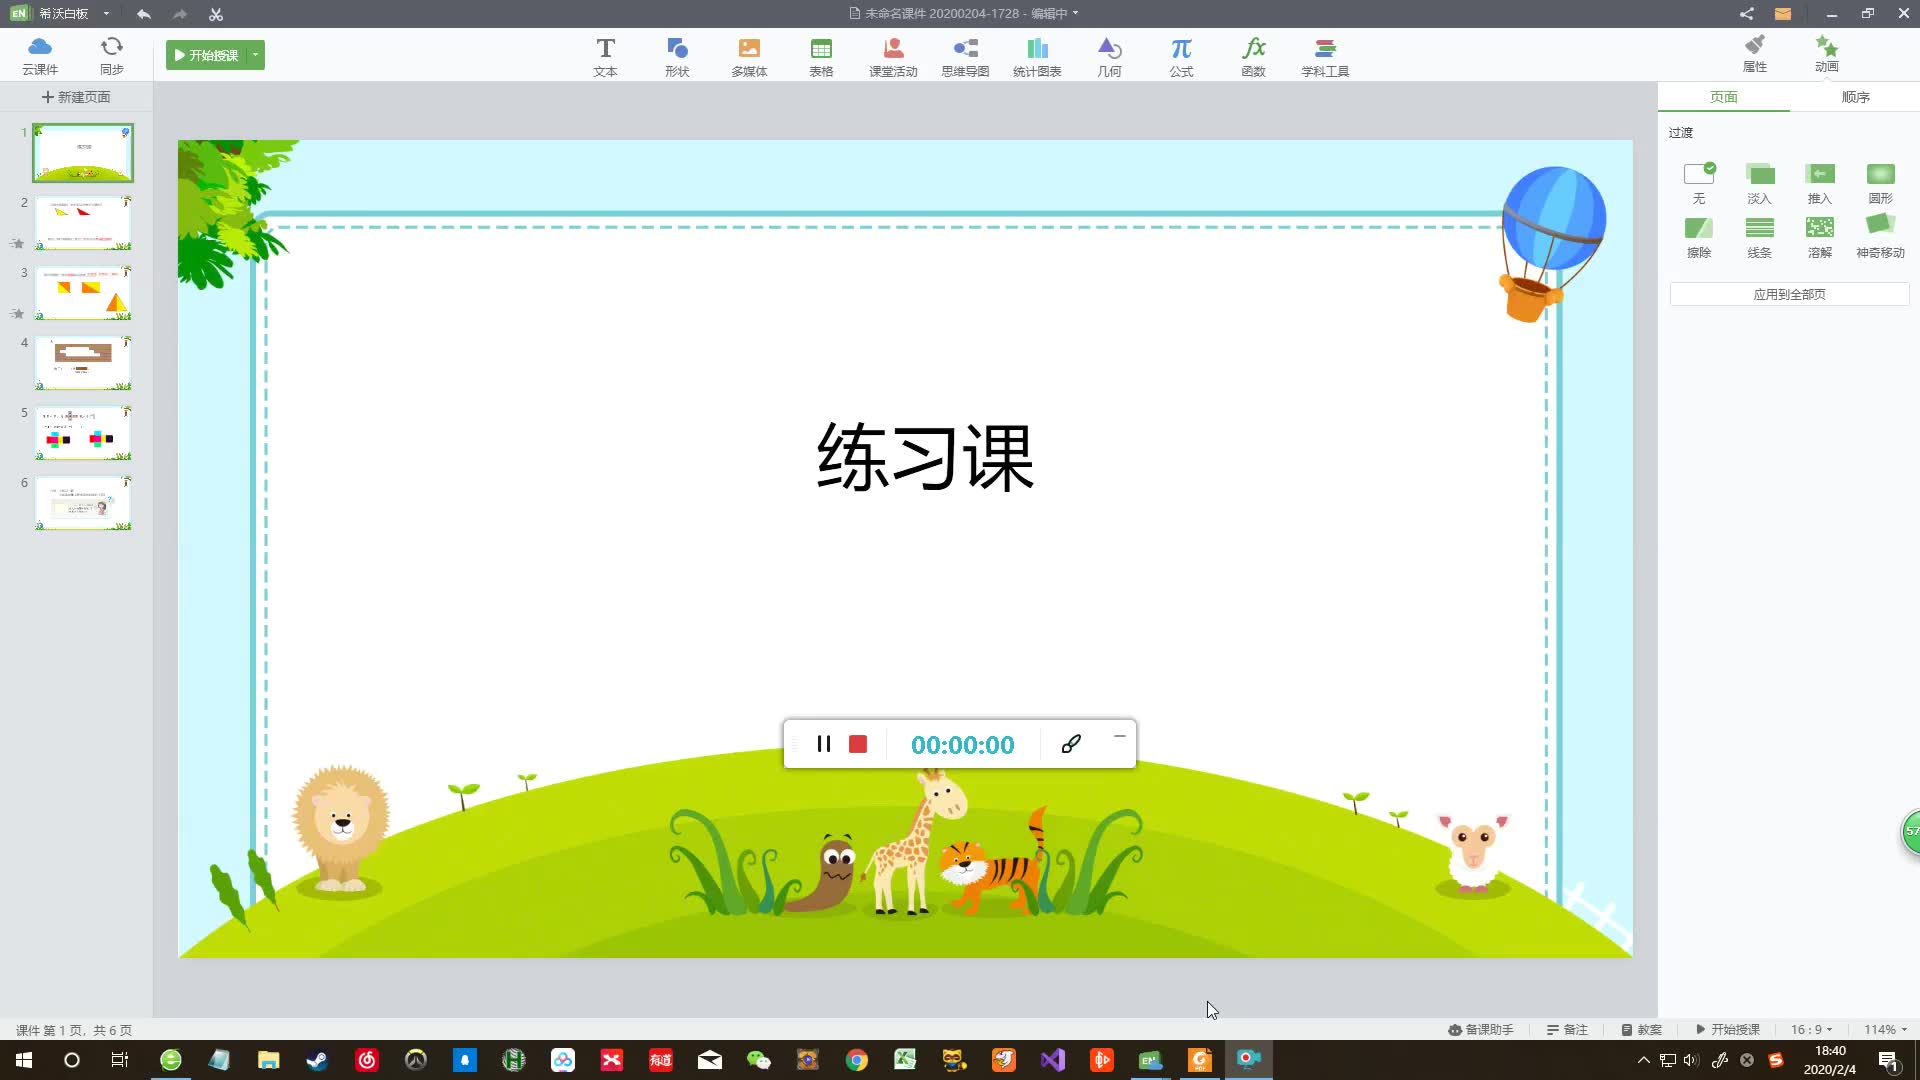
Task: Show hidden system tray icons
Action: (x=1643, y=1060)
